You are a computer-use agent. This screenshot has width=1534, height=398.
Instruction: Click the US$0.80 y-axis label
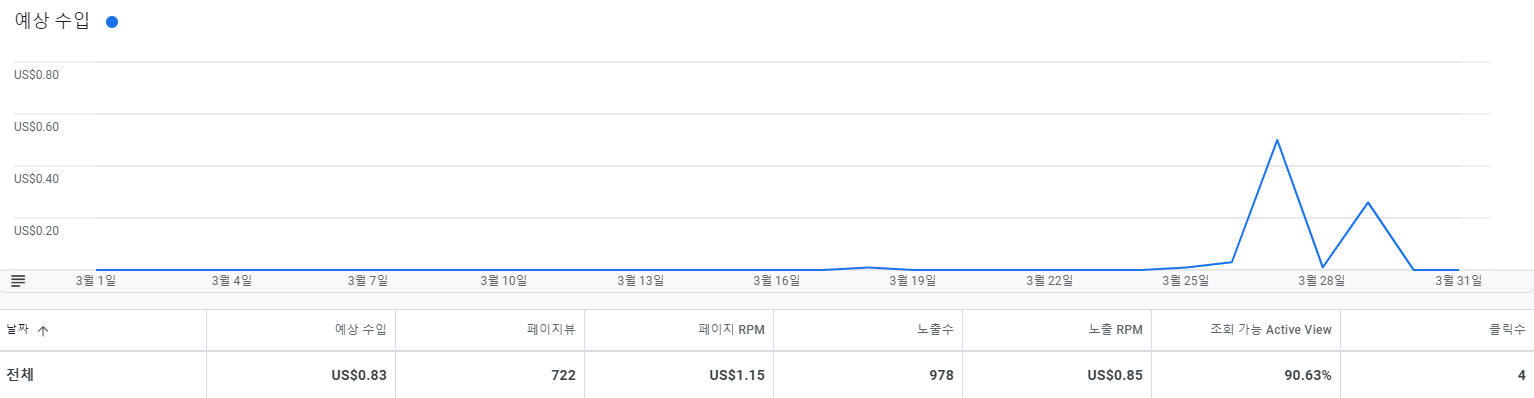36,74
